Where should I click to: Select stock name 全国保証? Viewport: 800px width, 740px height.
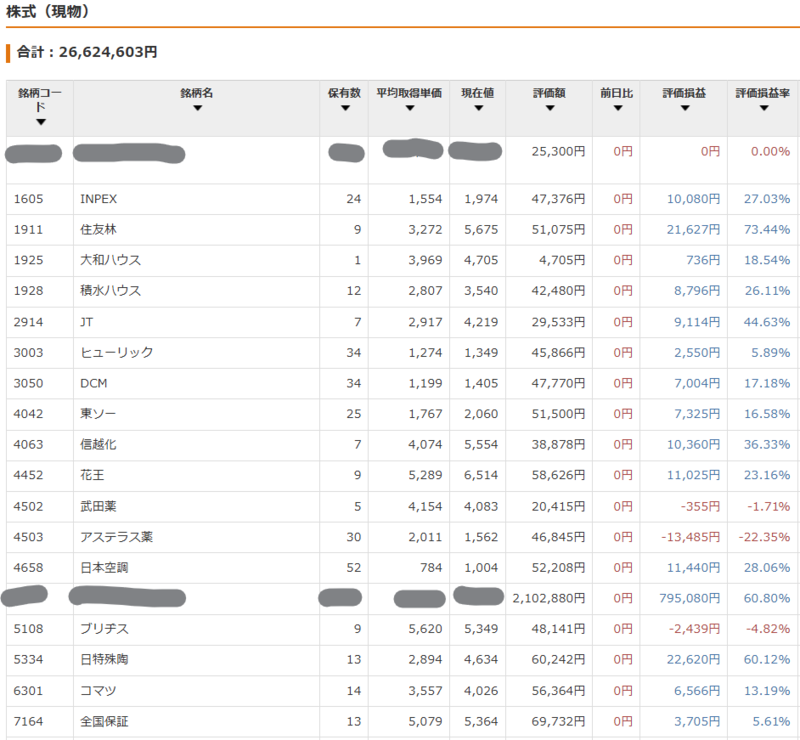(x=104, y=722)
